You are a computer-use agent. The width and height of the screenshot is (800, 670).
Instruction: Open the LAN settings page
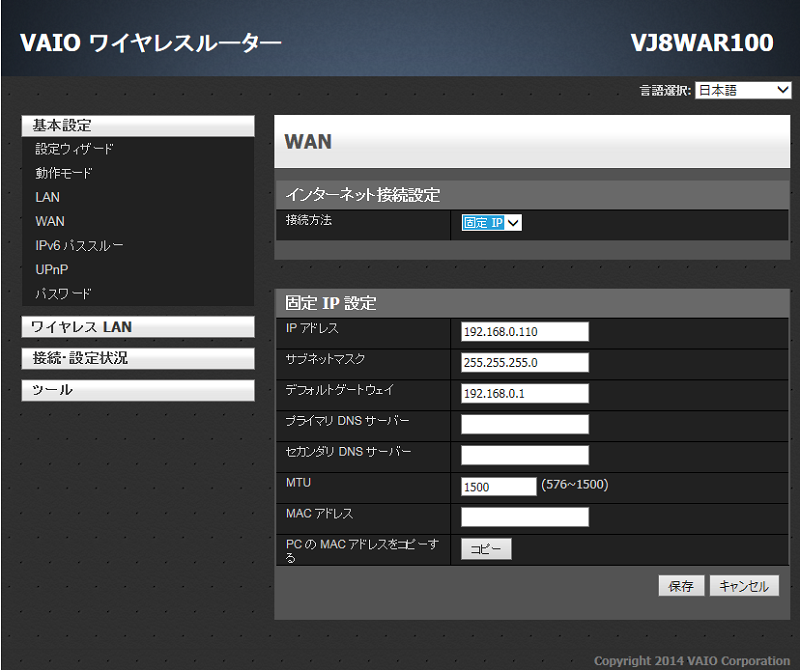tap(47, 197)
